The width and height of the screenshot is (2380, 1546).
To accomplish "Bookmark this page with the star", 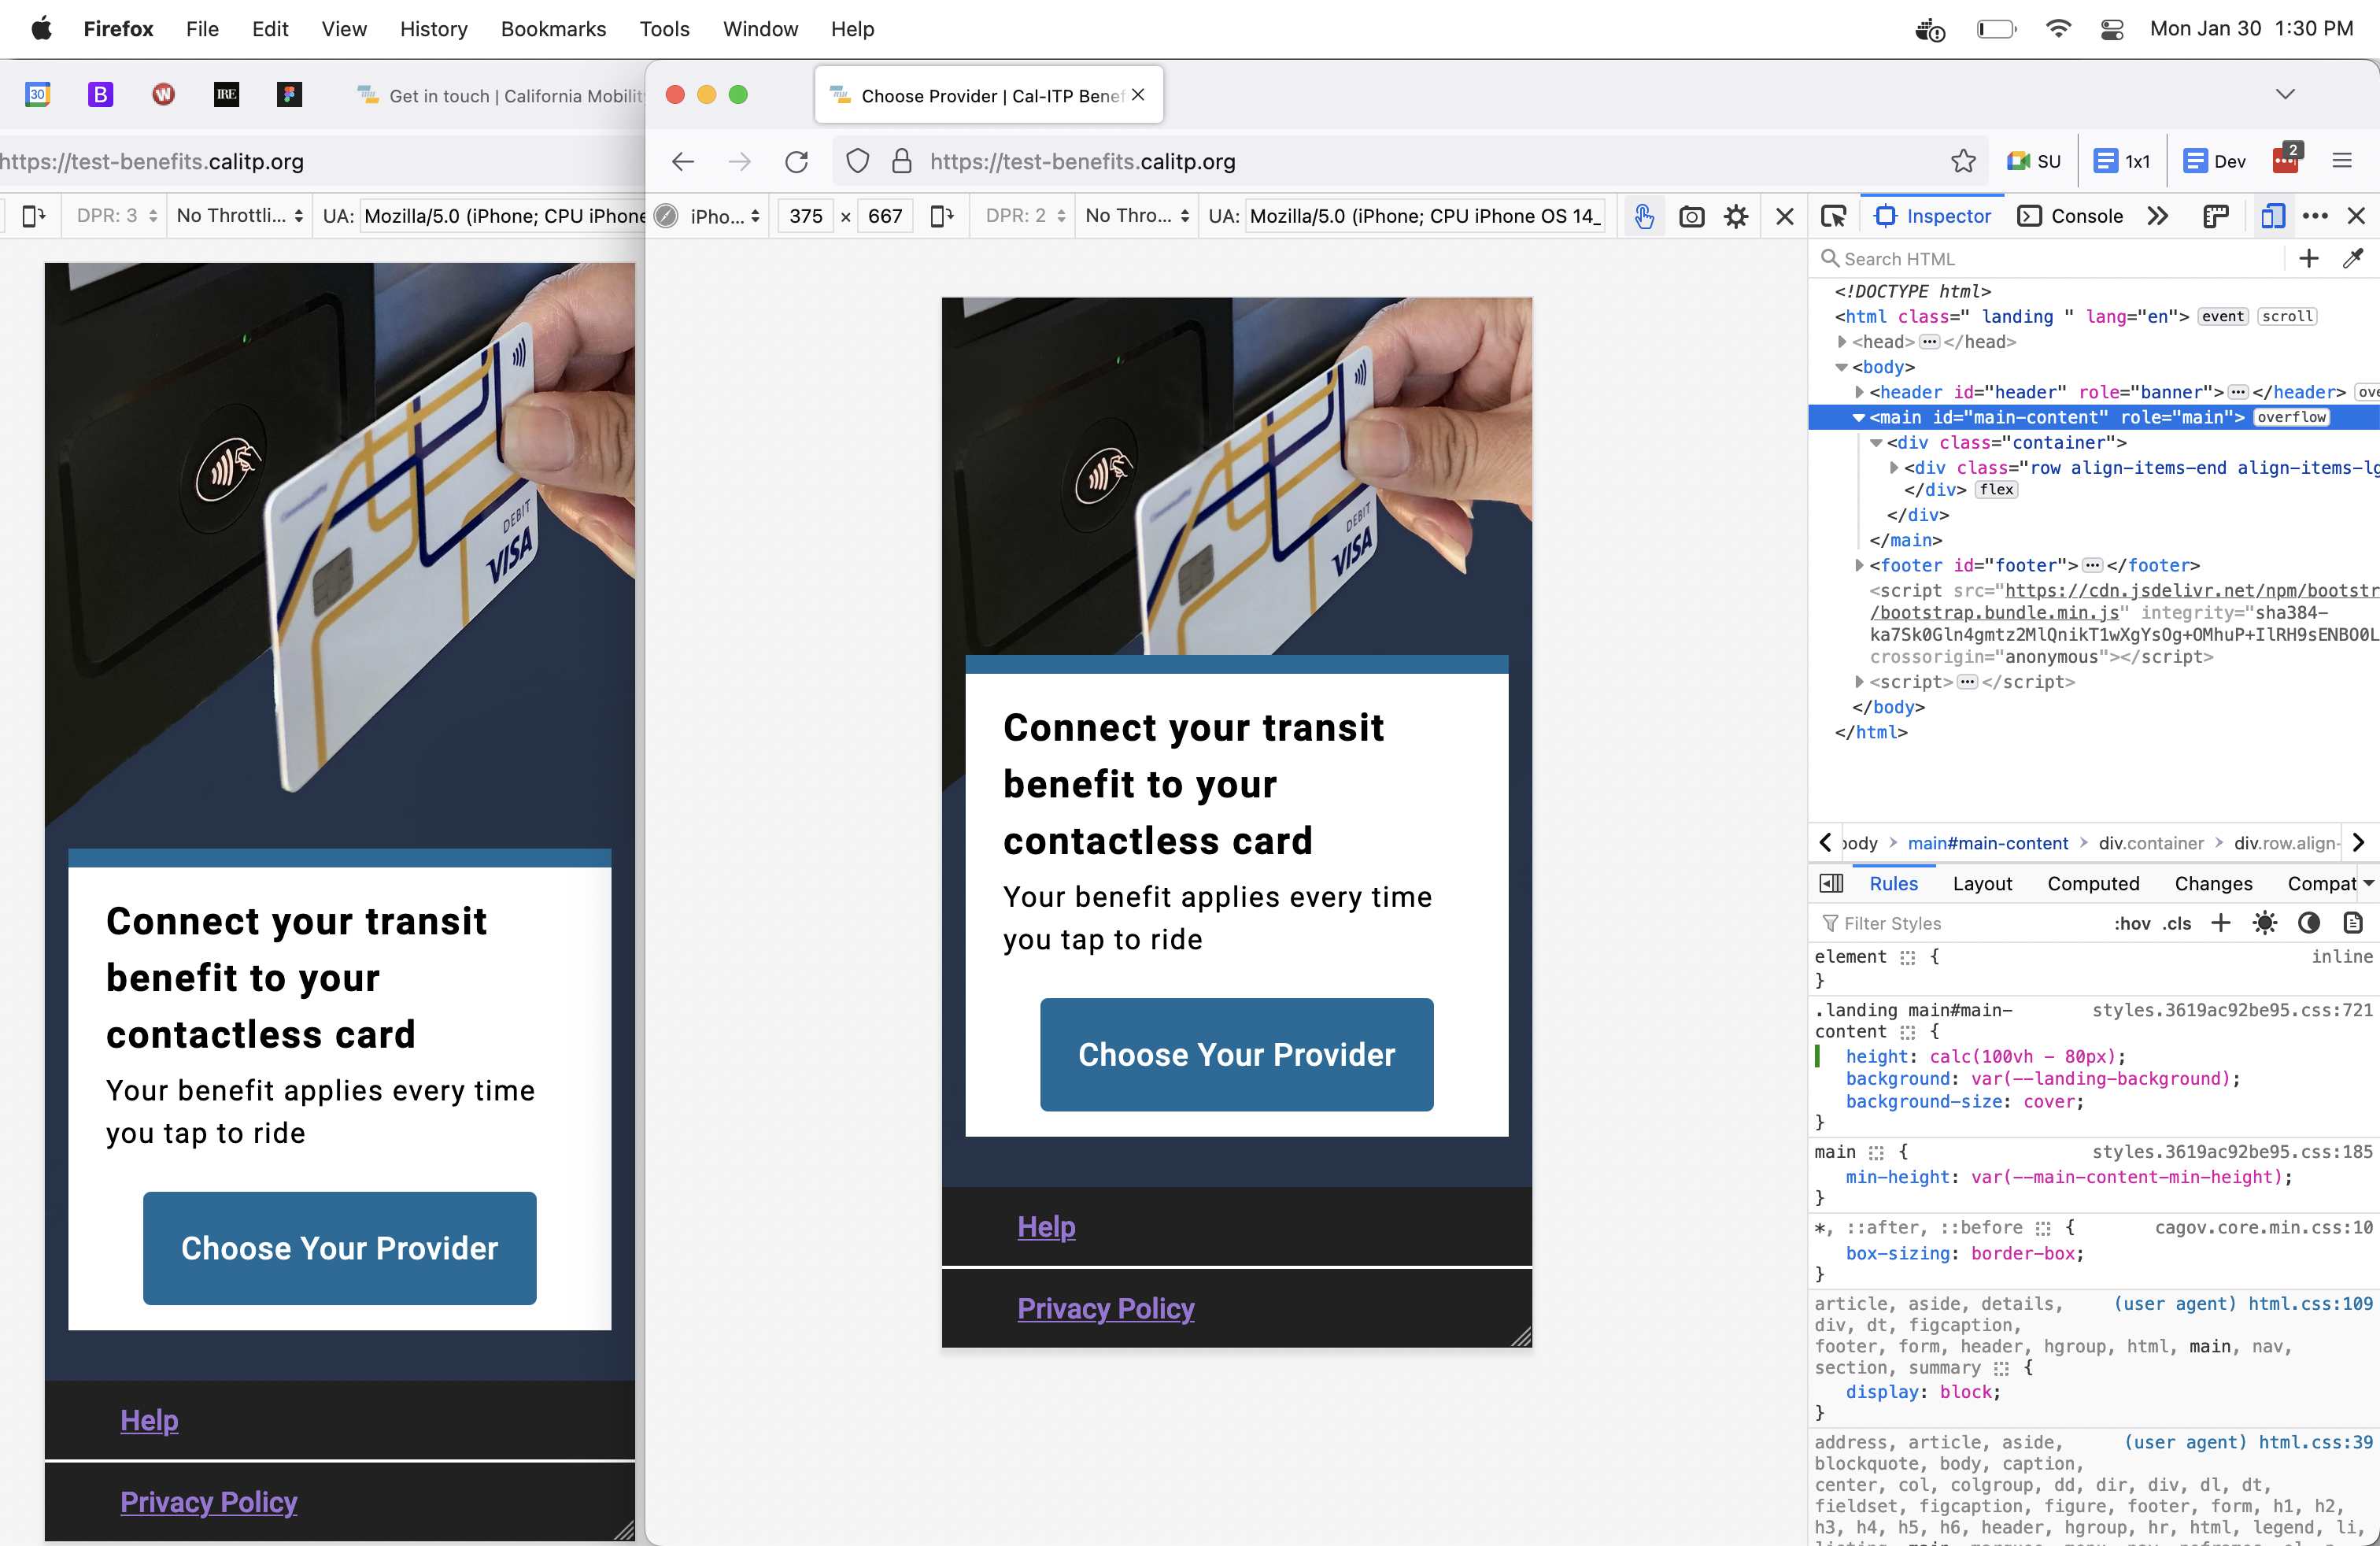I will (1963, 161).
